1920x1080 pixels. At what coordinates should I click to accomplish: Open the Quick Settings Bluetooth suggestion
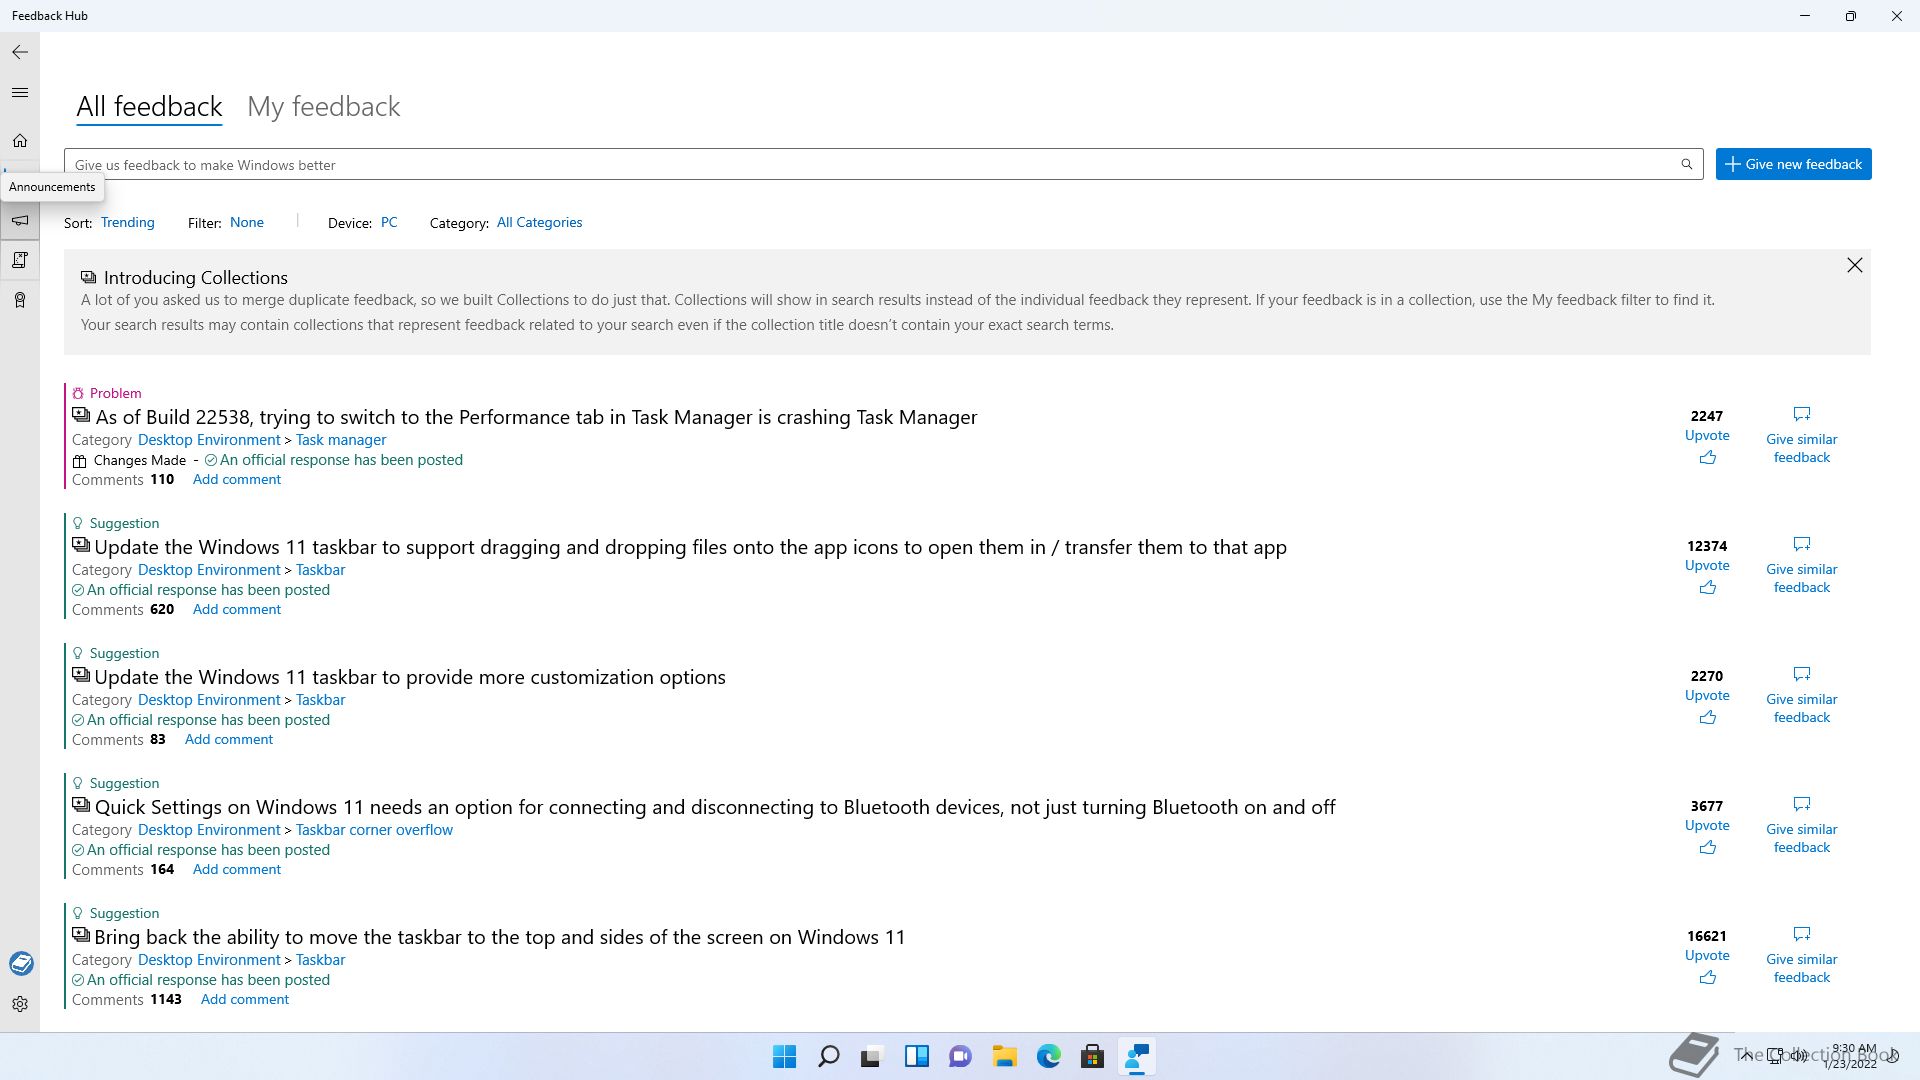pyautogui.click(x=715, y=807)
